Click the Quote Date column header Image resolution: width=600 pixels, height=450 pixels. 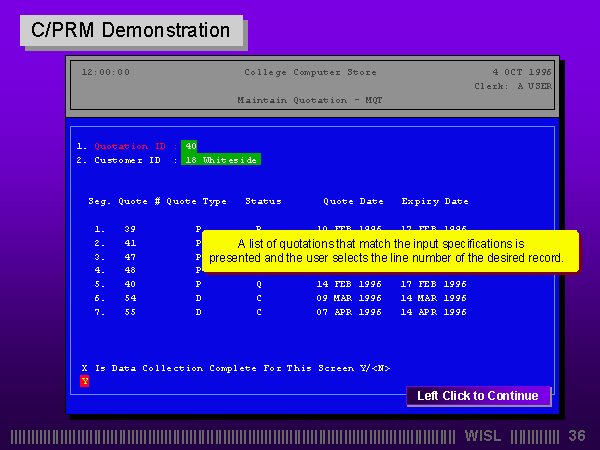352,201
